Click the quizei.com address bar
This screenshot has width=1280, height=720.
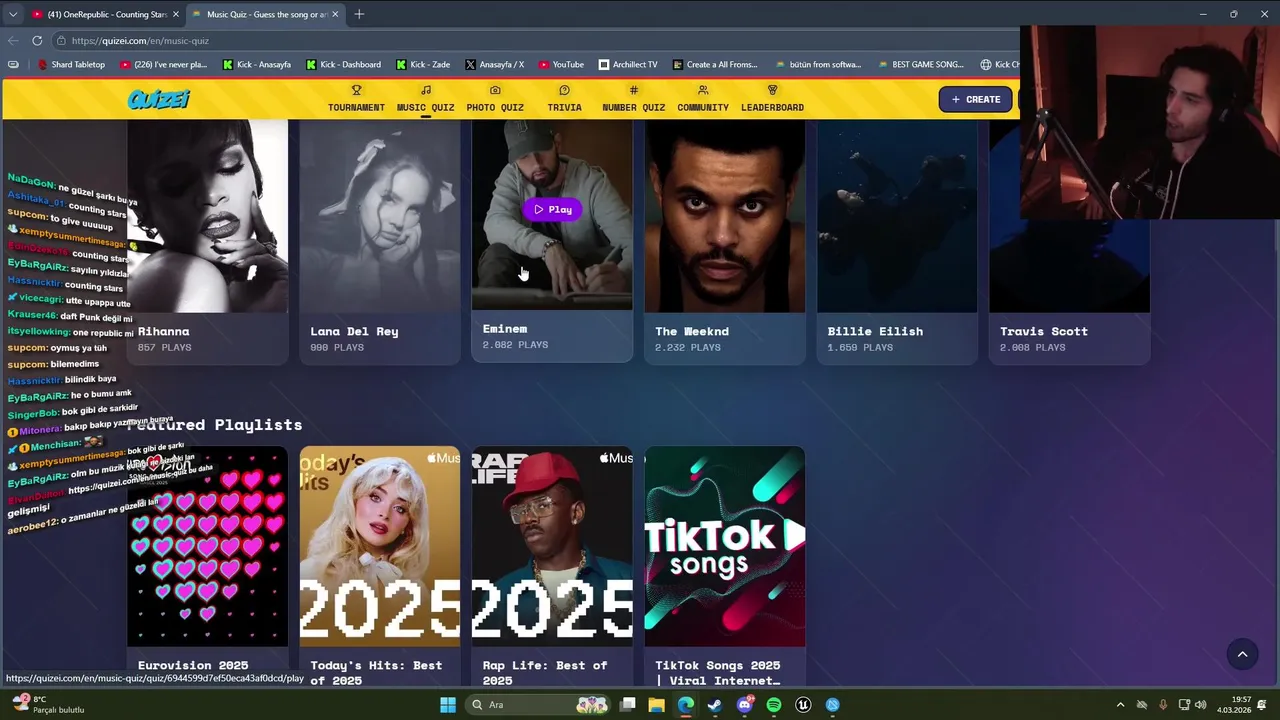(x=535, y=41)
